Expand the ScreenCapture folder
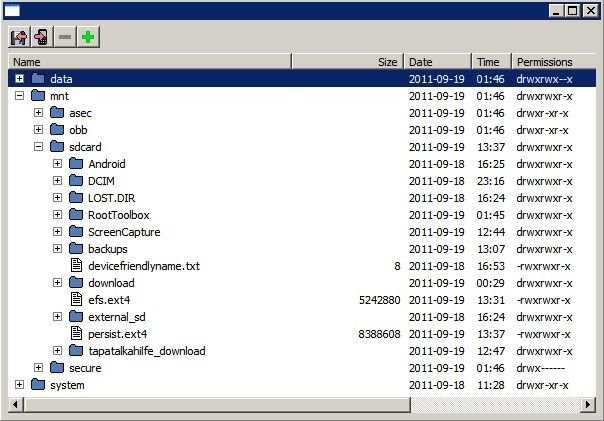The width and height of the screenshot is (604, 421). pyautogui.click(x=57, y=231)
